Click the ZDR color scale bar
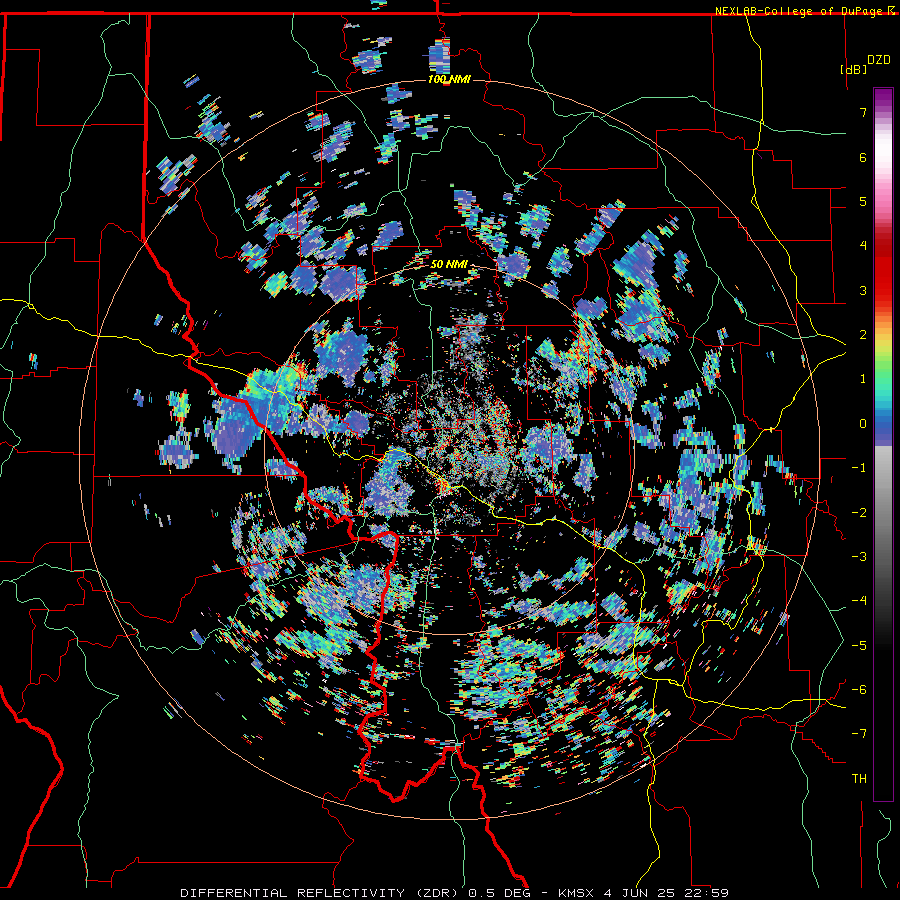This screenshot has width=900, height=900. tap(883, 444)
